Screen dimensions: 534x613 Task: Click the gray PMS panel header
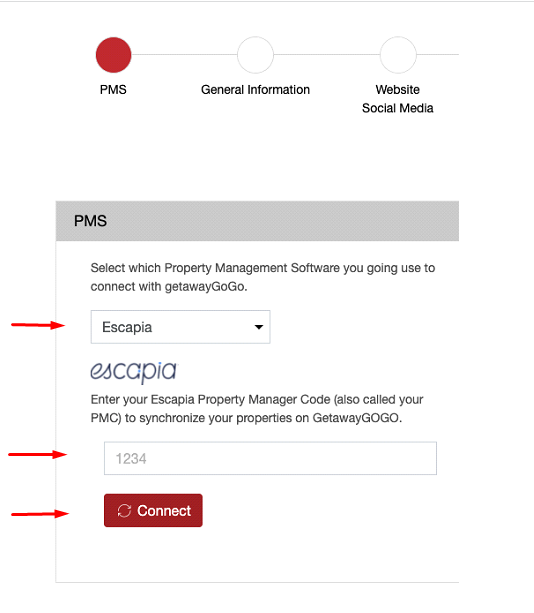coord(257,221)
